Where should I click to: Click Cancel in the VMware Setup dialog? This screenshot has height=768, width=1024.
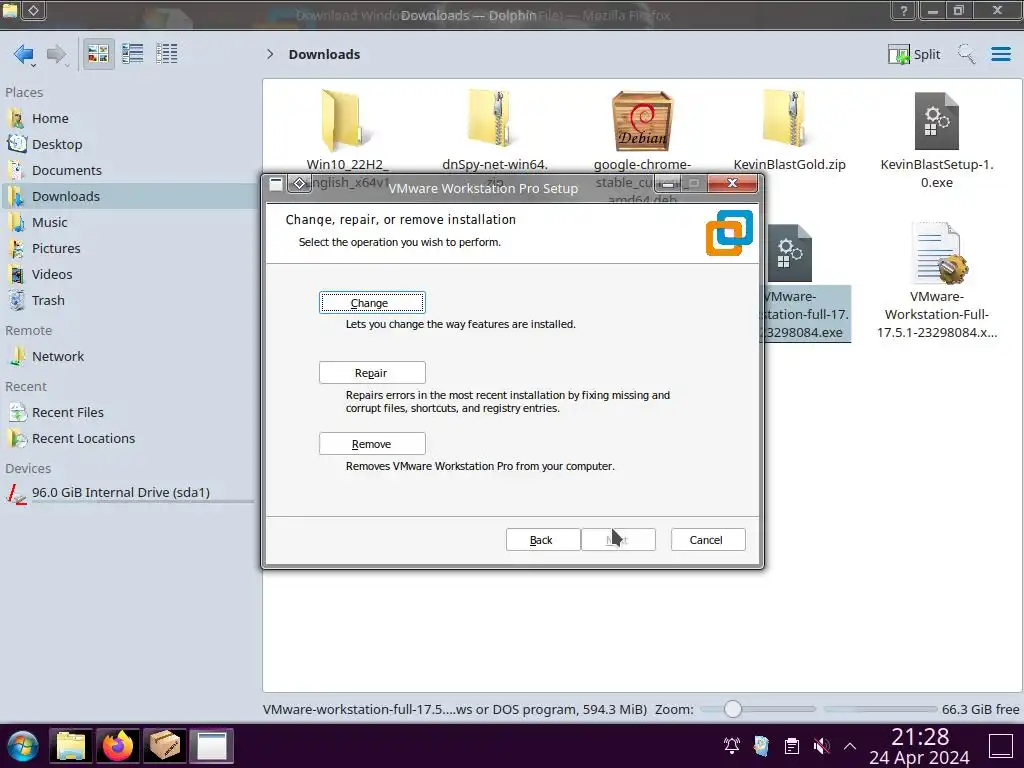[x=708, y=540]
